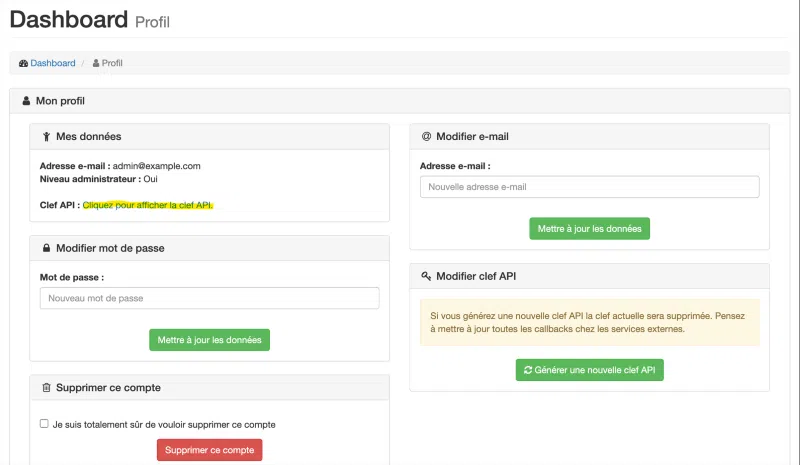Click the padlock icon by Modifier mot de passe
This screenshot has width=800, height=465.
(x=46, y=248)
